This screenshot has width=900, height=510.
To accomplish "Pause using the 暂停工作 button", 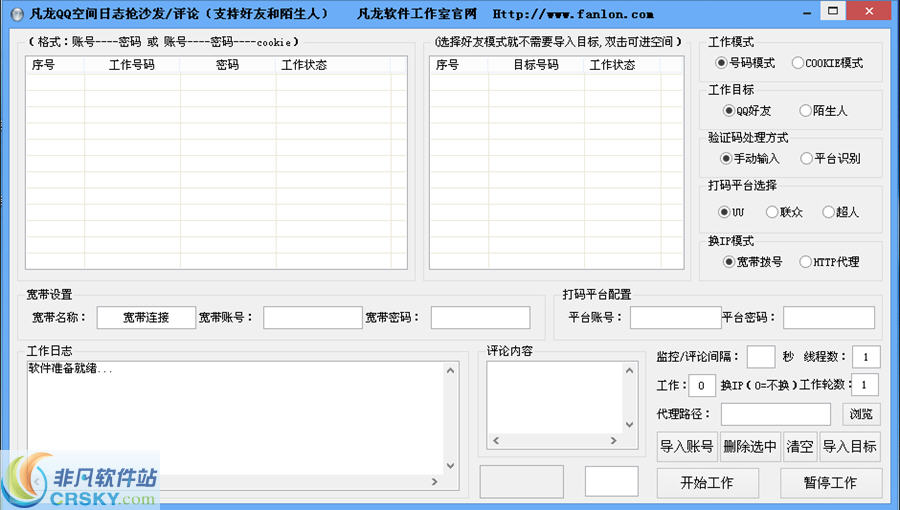I will point(831,483).
